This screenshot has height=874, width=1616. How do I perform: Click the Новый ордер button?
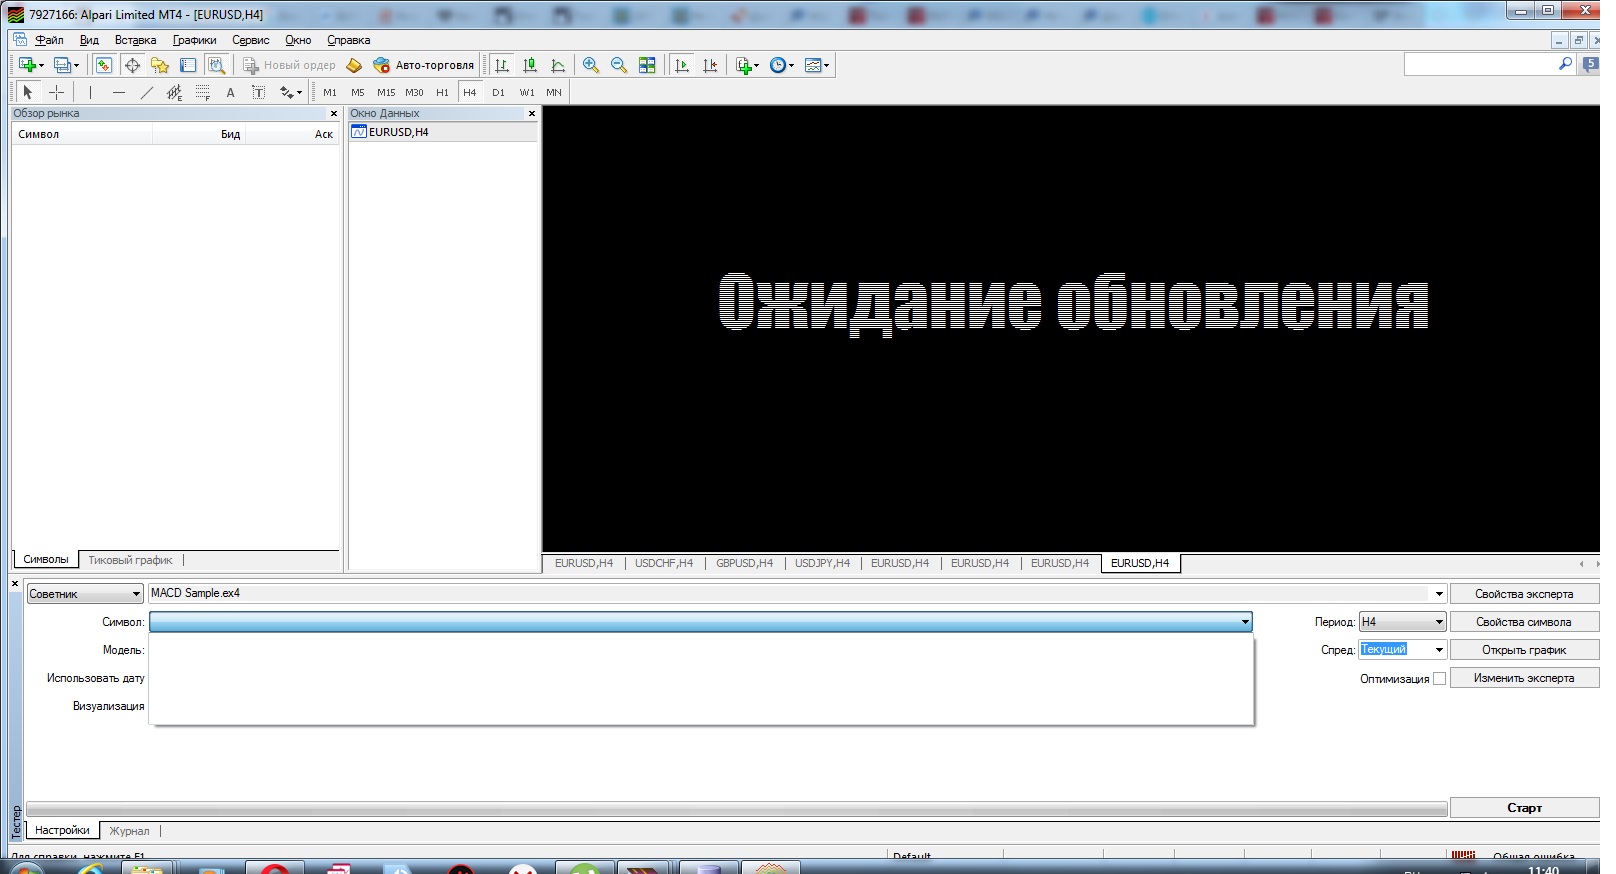(289, 65)
